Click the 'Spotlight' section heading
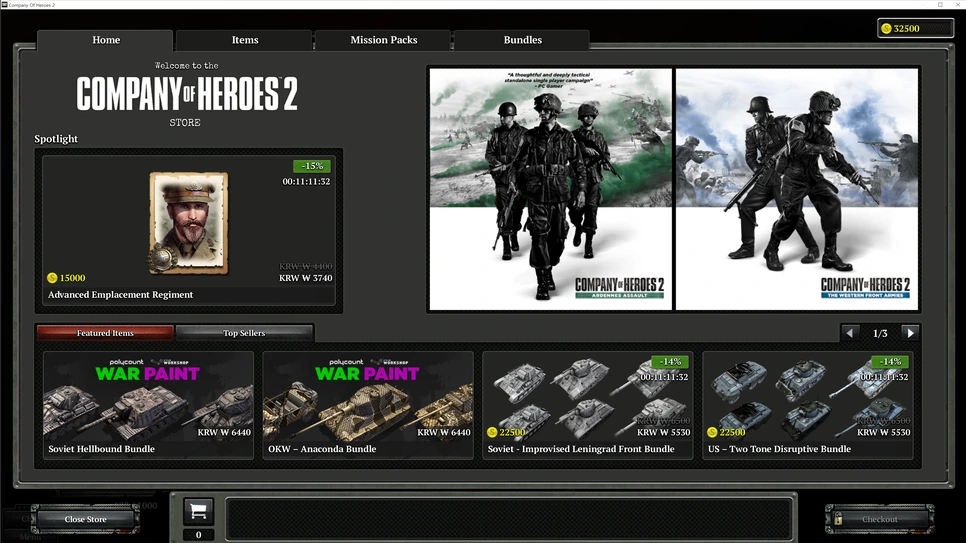 pyautogui.click(x=56, y=139)
